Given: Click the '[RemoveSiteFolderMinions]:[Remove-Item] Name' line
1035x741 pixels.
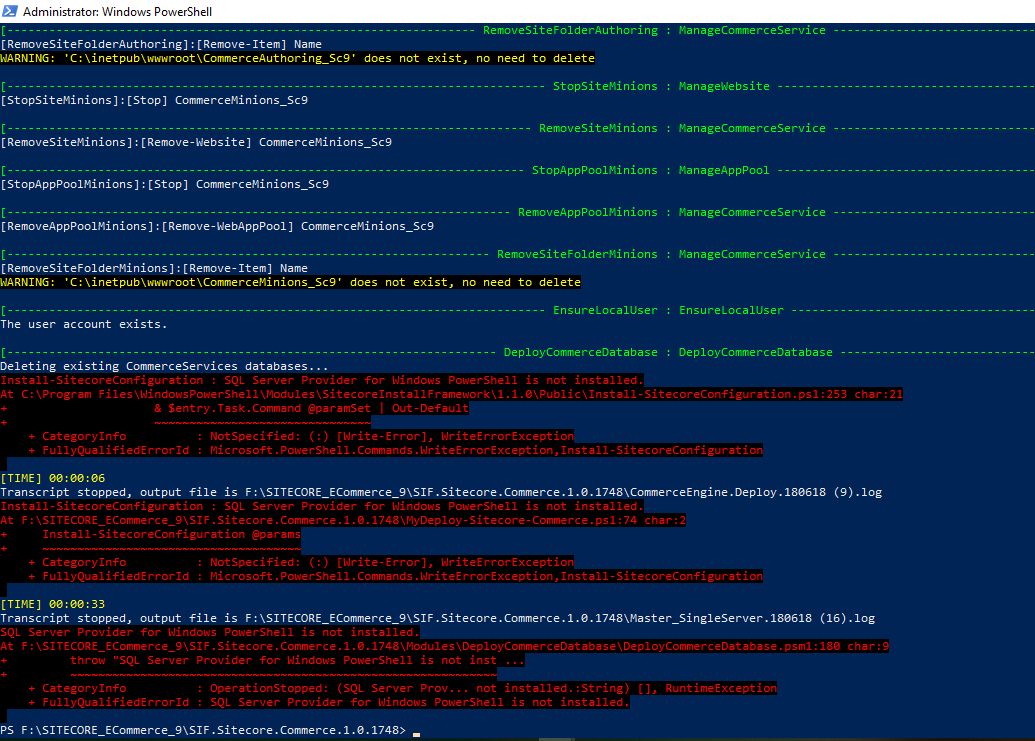Looking at the screenshot, I should pos(154,268).
